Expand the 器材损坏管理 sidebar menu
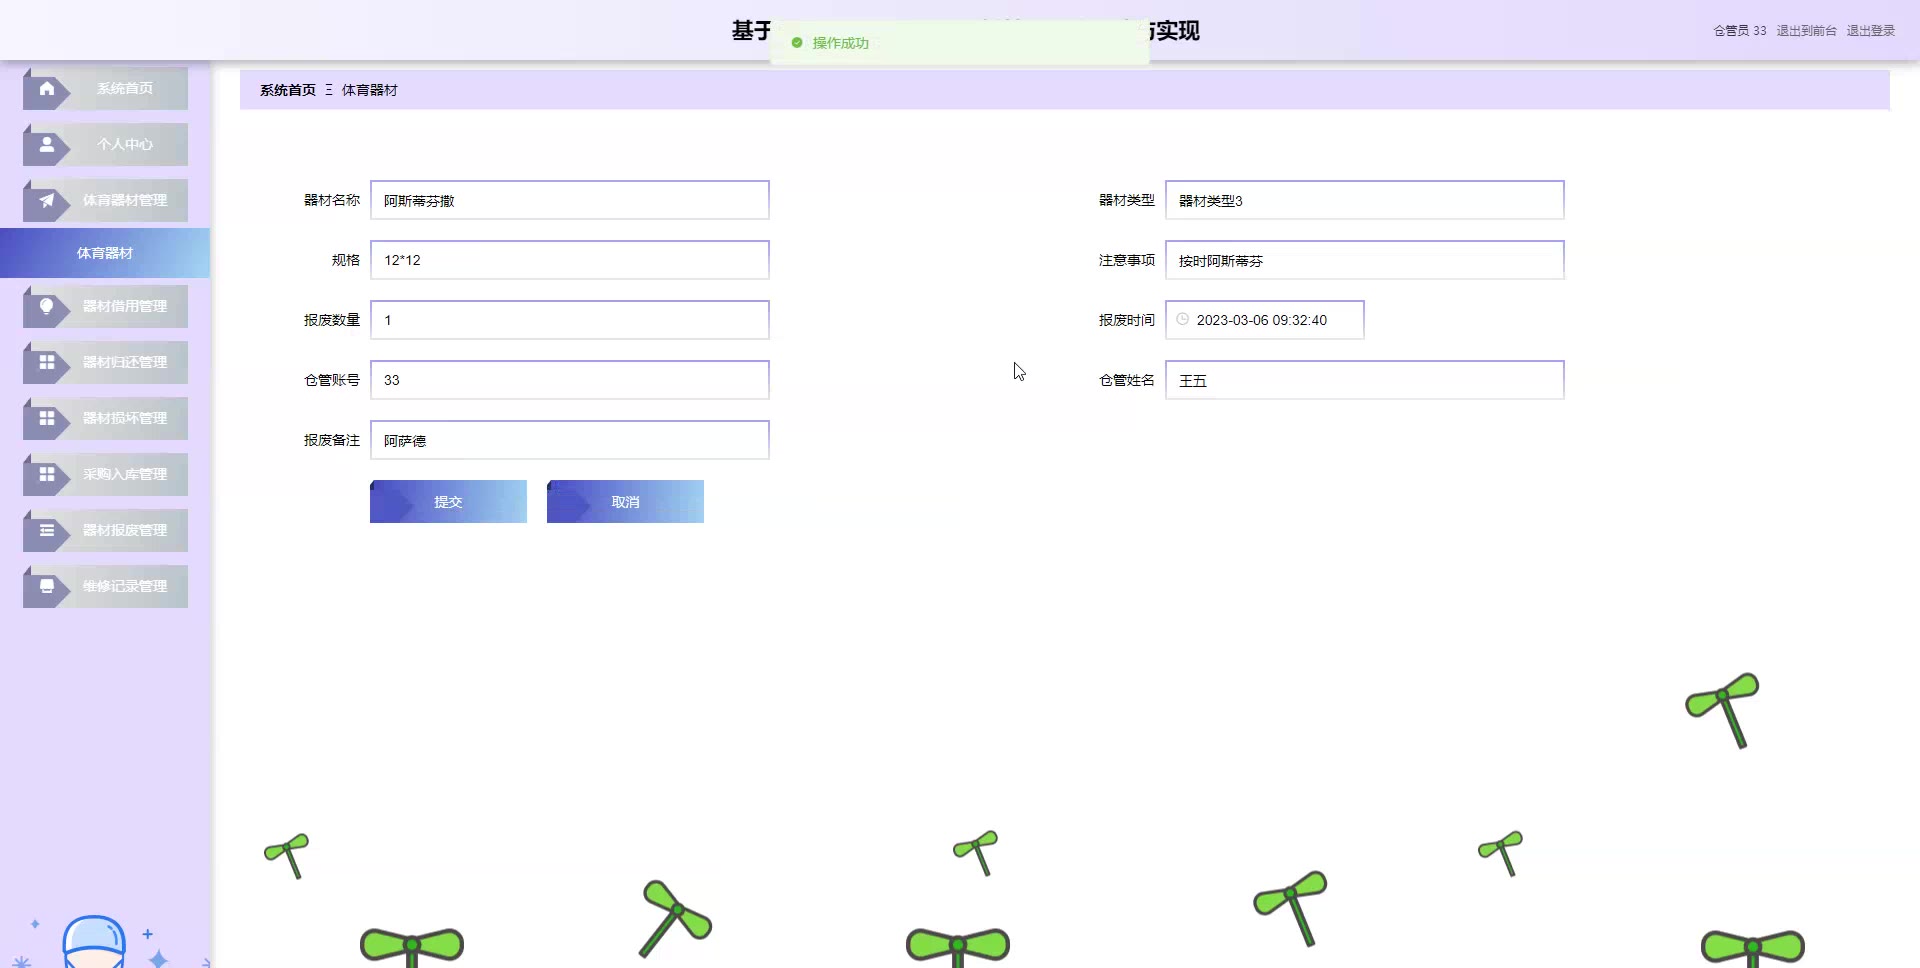1920x968 pixels. tap(105, 418)
